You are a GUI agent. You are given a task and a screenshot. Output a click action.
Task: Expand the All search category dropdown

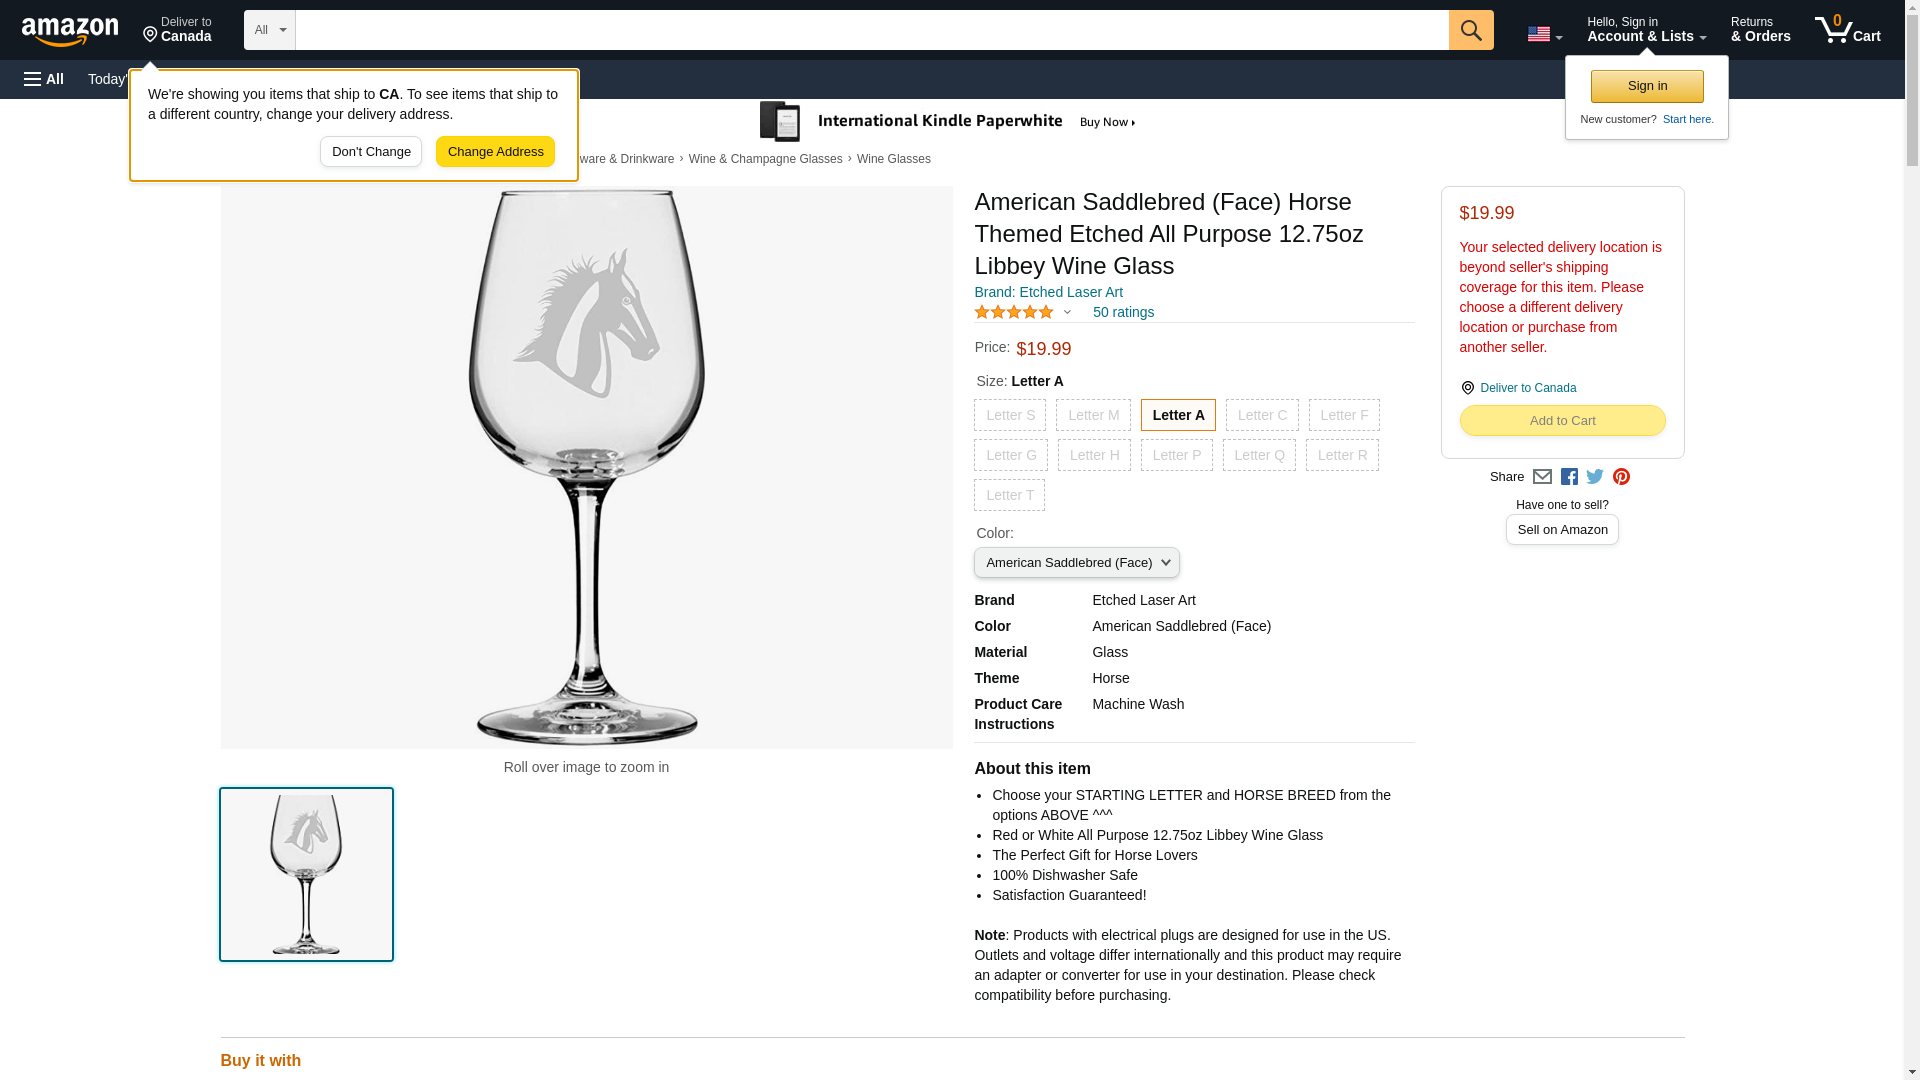pos(269,30)
